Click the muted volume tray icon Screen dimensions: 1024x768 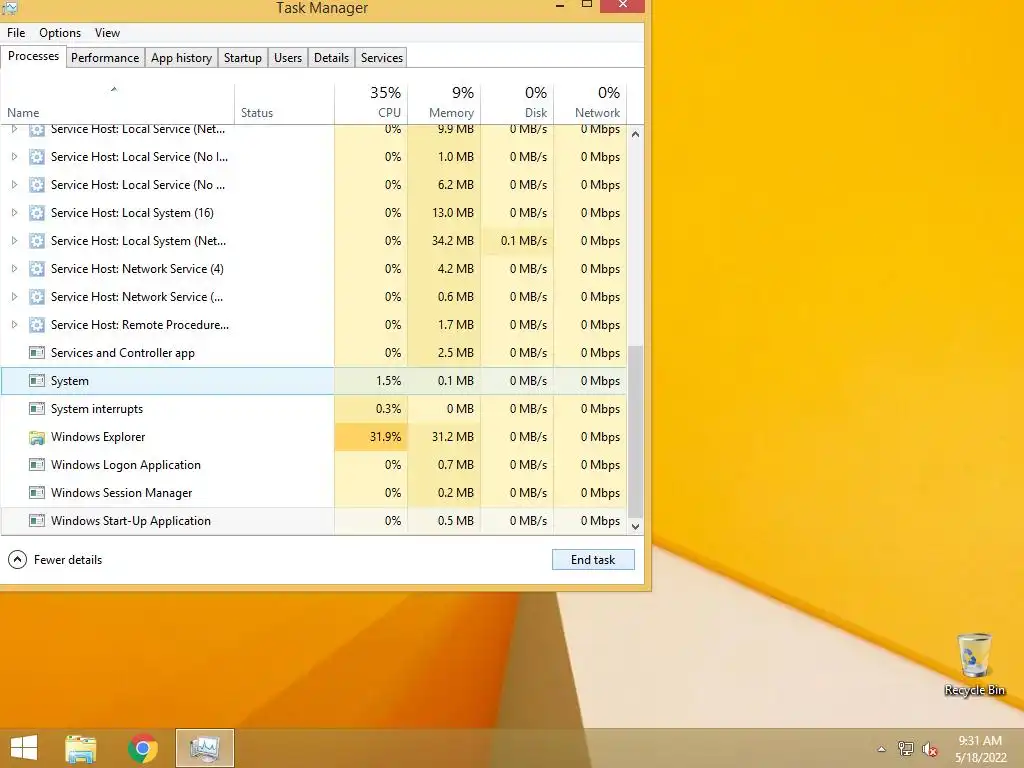[x=930, y=749]
